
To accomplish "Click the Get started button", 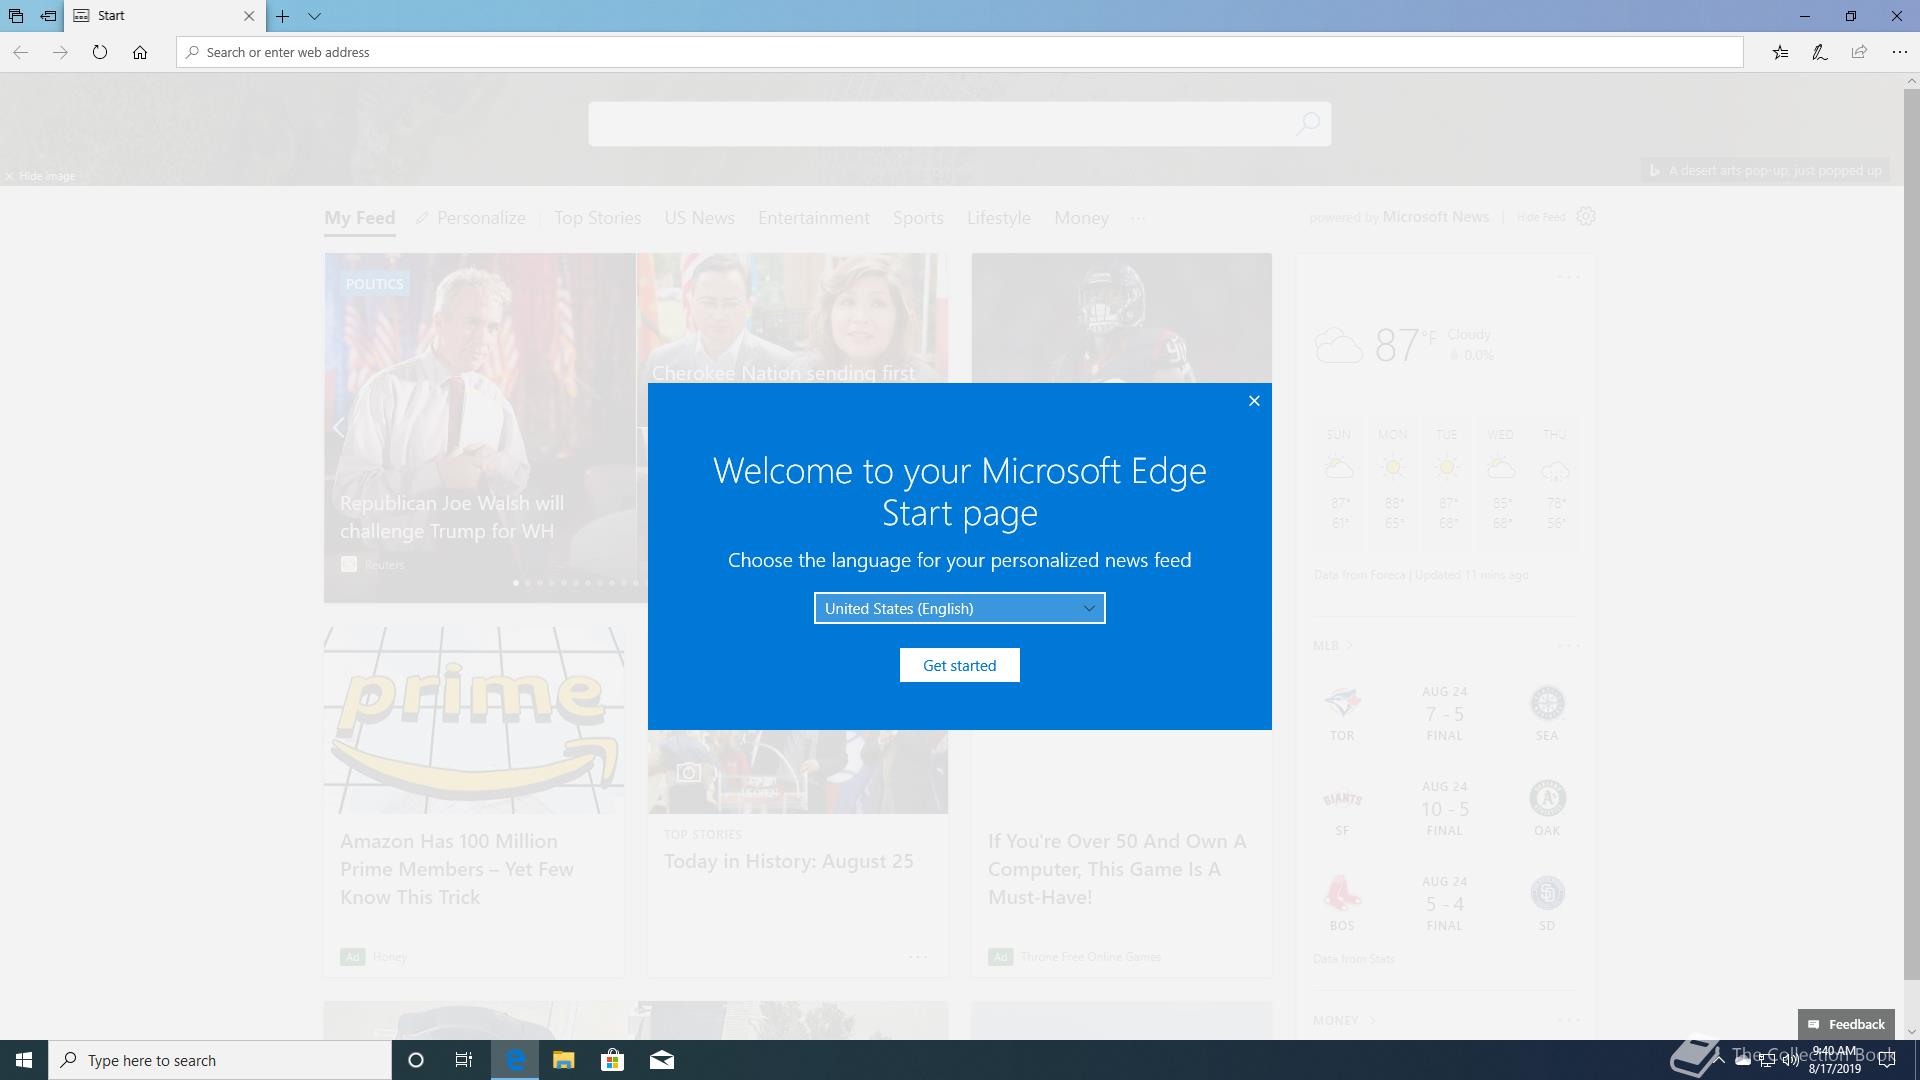I will tap(959, 665).
